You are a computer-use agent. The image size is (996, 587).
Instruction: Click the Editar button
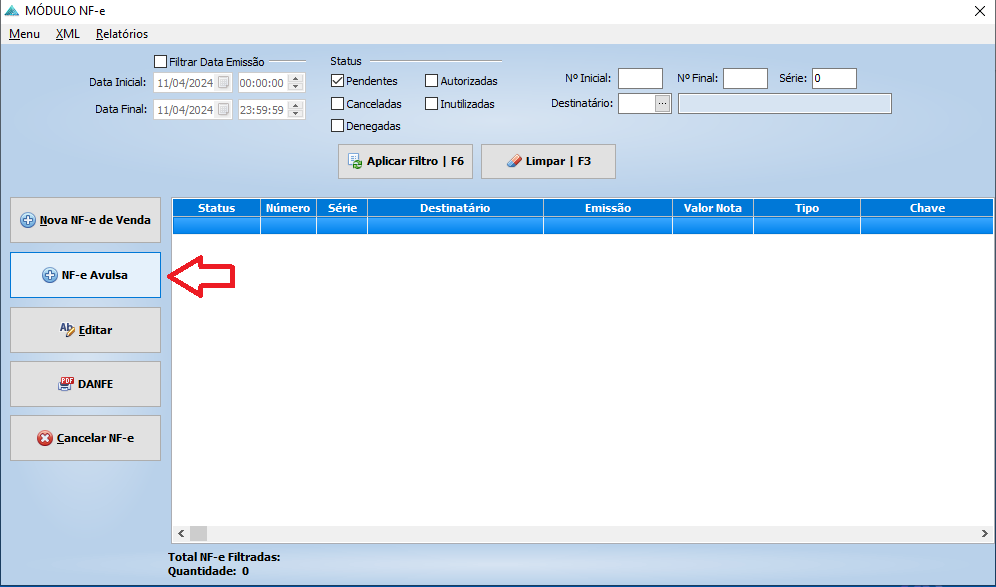pyautogui.click(x=85, y=330)
